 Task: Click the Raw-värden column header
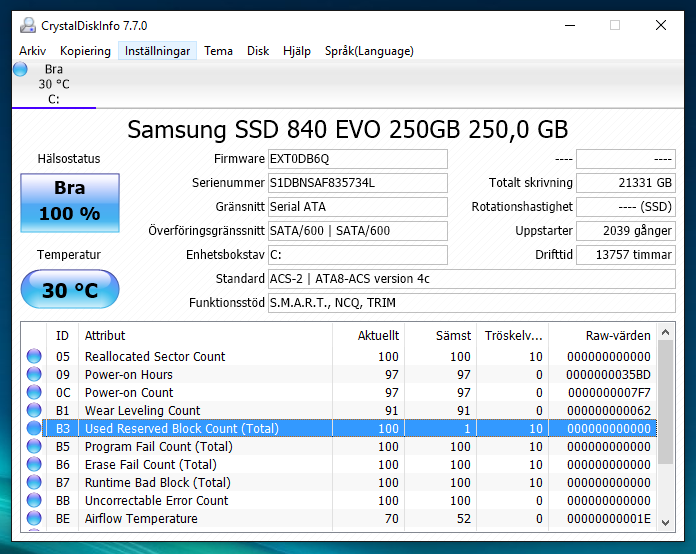tap(603, 336)
